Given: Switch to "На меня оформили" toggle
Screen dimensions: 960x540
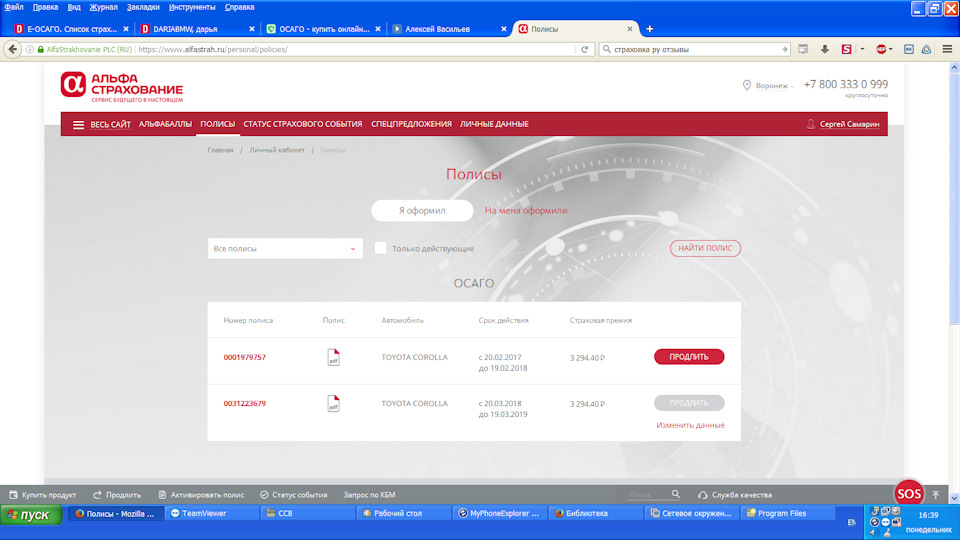Looking at the screenshot, I should click(x=526, y=211).
